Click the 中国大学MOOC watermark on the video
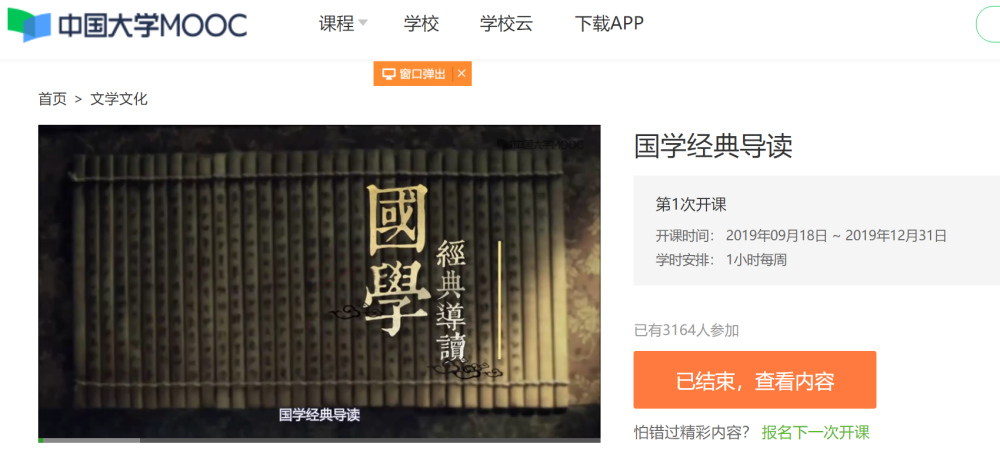The width and height of the screenshot is (1000, 454). click(x=540, y=144)
